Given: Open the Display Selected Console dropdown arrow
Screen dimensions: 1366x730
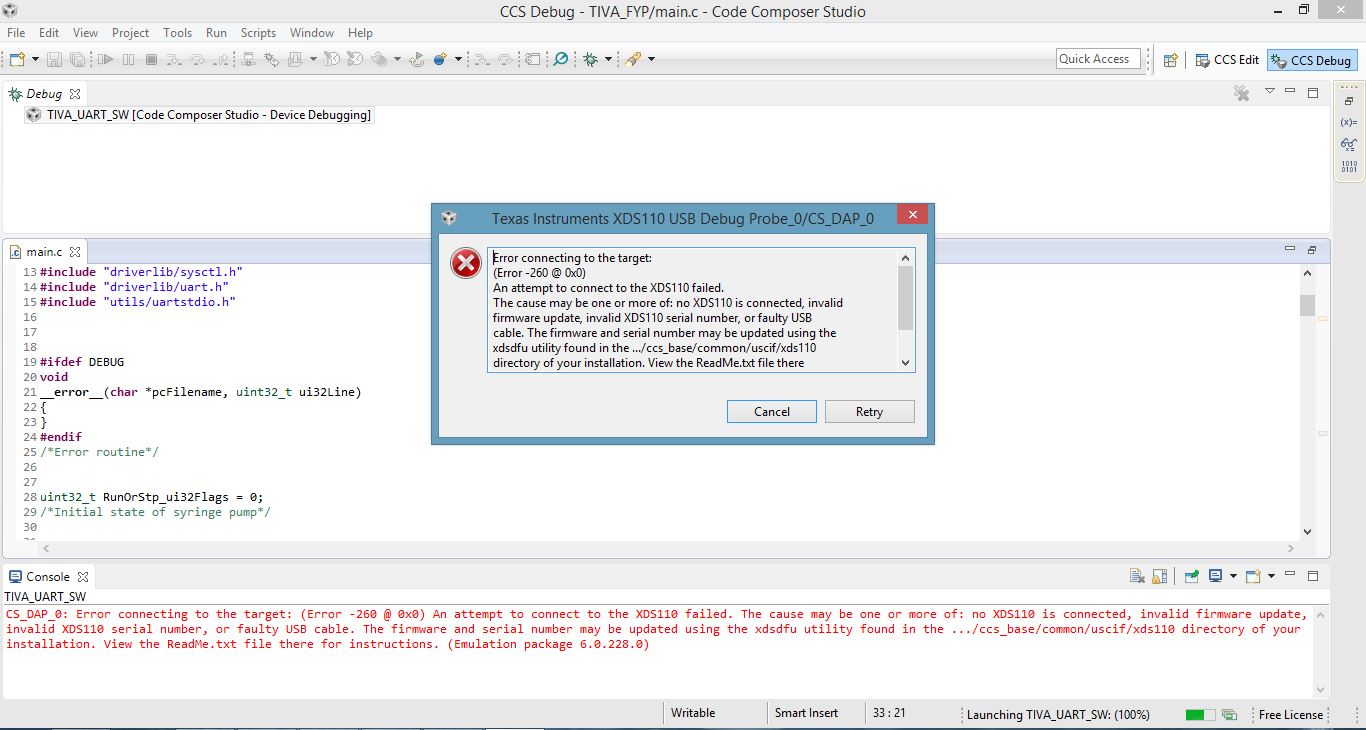Looking at the screenshot, I should point(1233,576).
